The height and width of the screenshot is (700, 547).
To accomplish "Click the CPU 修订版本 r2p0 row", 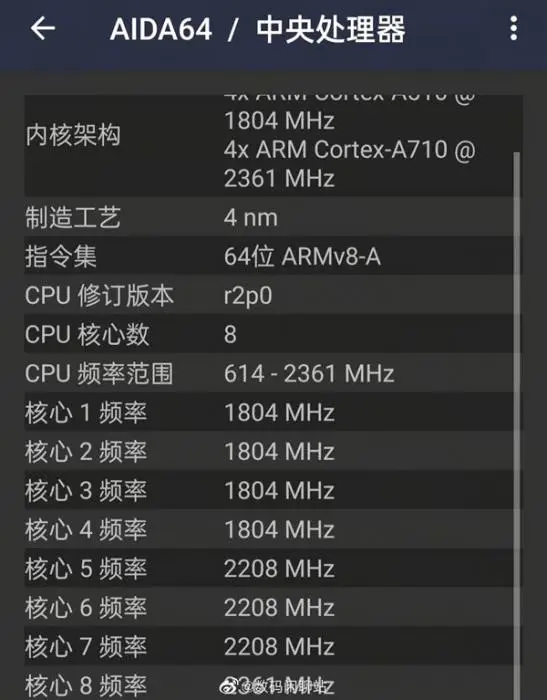I will (x=273, y=295).
